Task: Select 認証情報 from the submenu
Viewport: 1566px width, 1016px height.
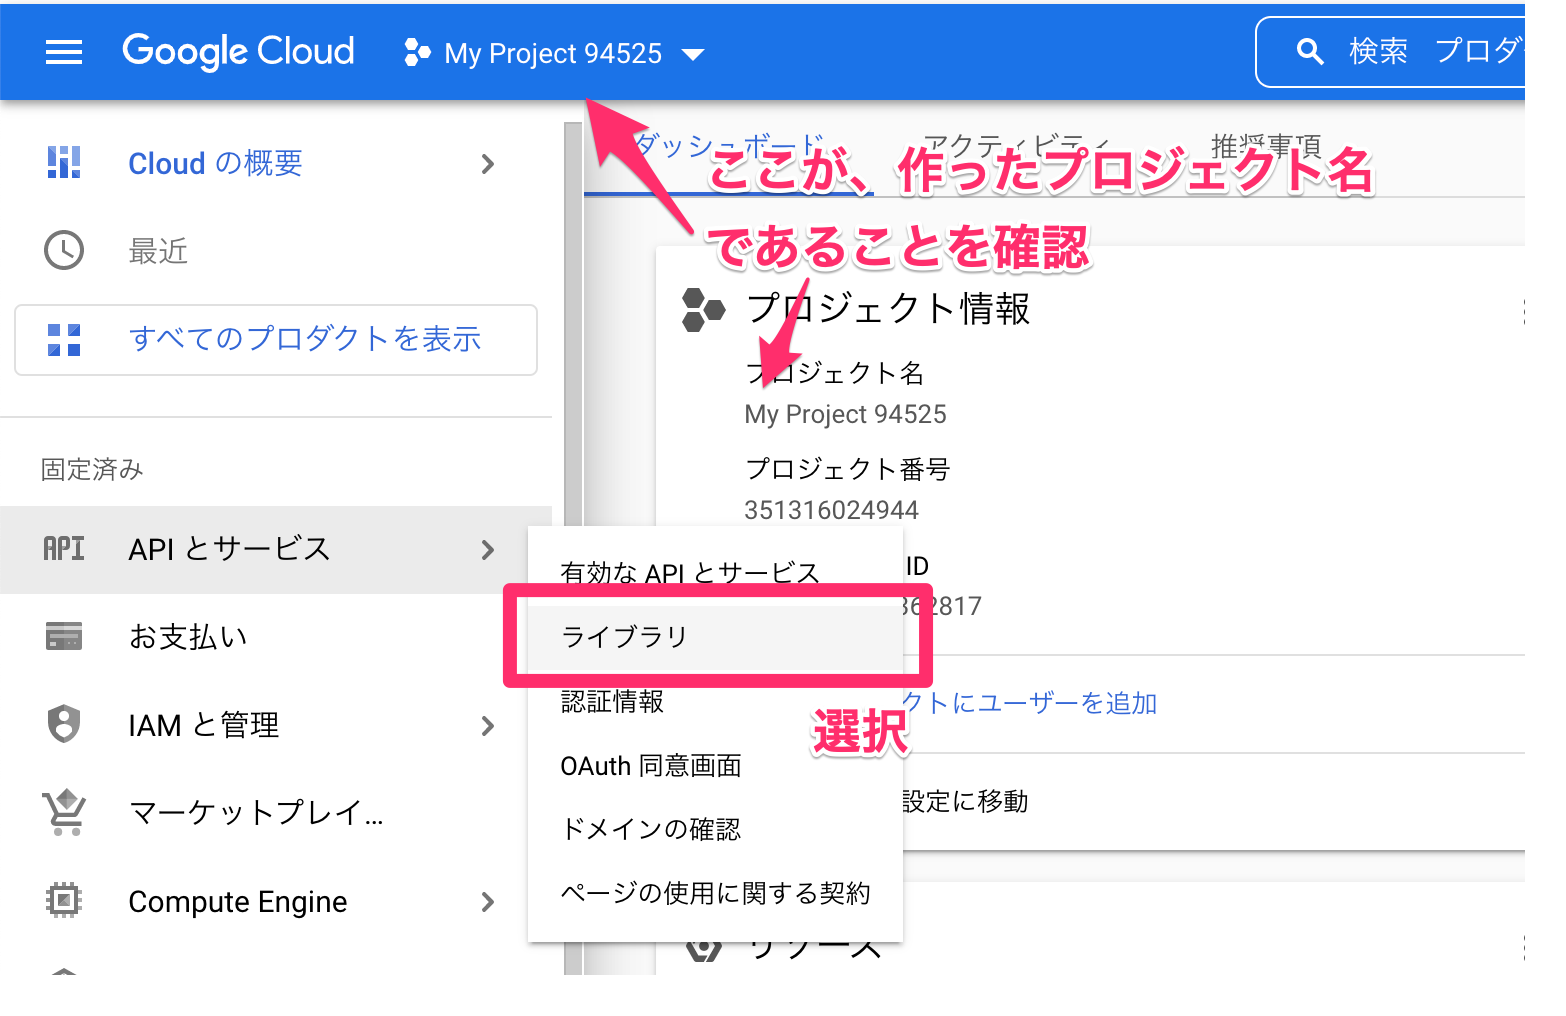Action: [715, 702]
